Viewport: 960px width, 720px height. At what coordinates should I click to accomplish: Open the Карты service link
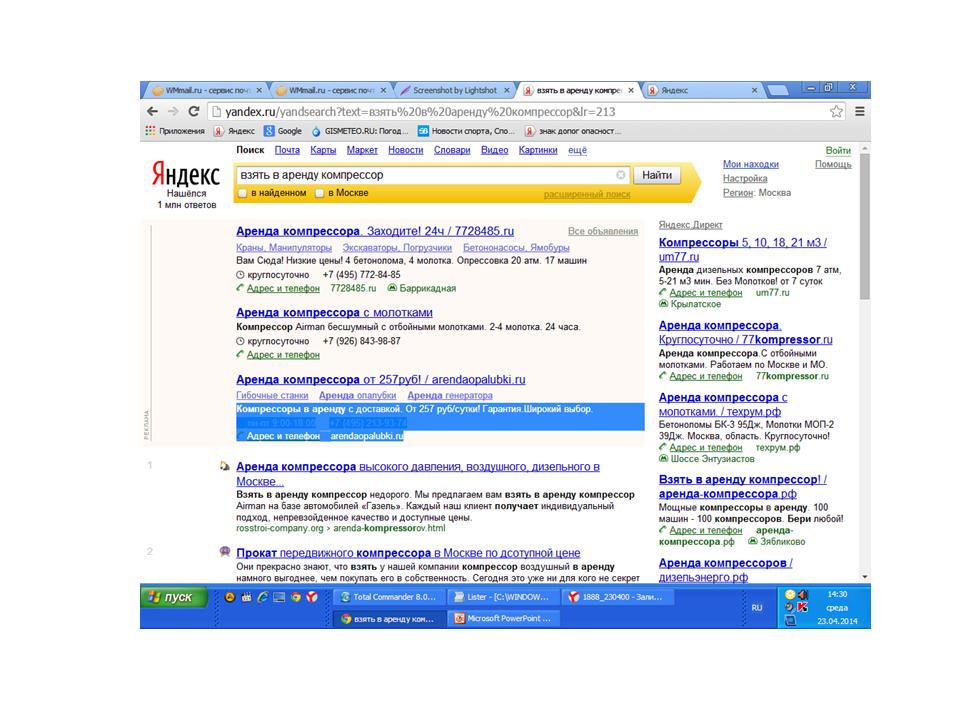323,150
